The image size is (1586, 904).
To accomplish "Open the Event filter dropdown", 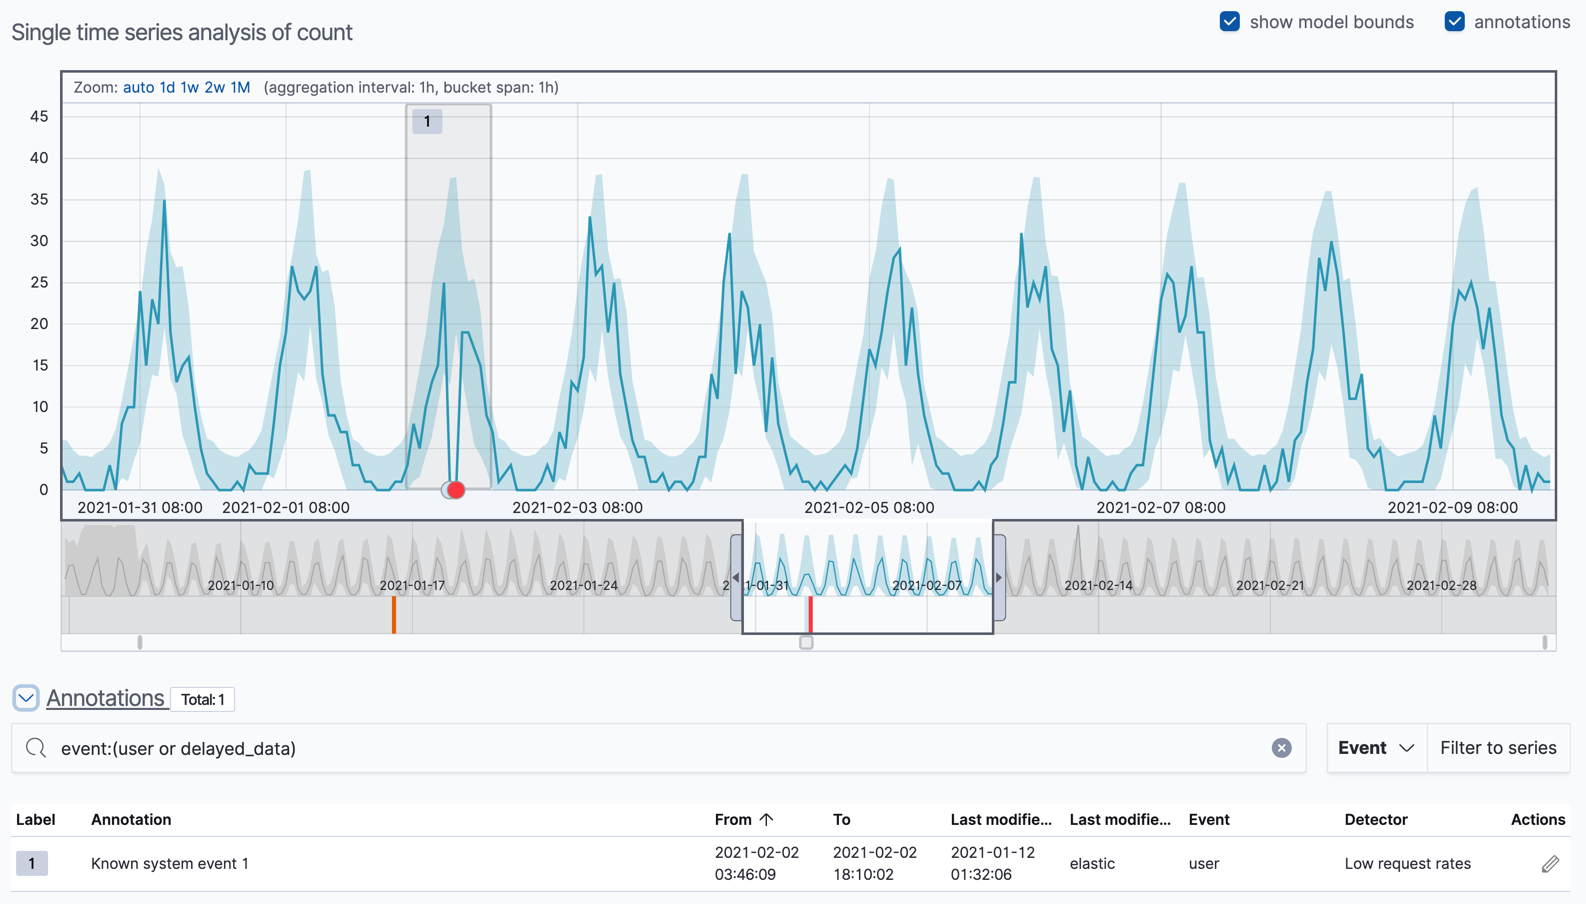I will coord(1376,748).
